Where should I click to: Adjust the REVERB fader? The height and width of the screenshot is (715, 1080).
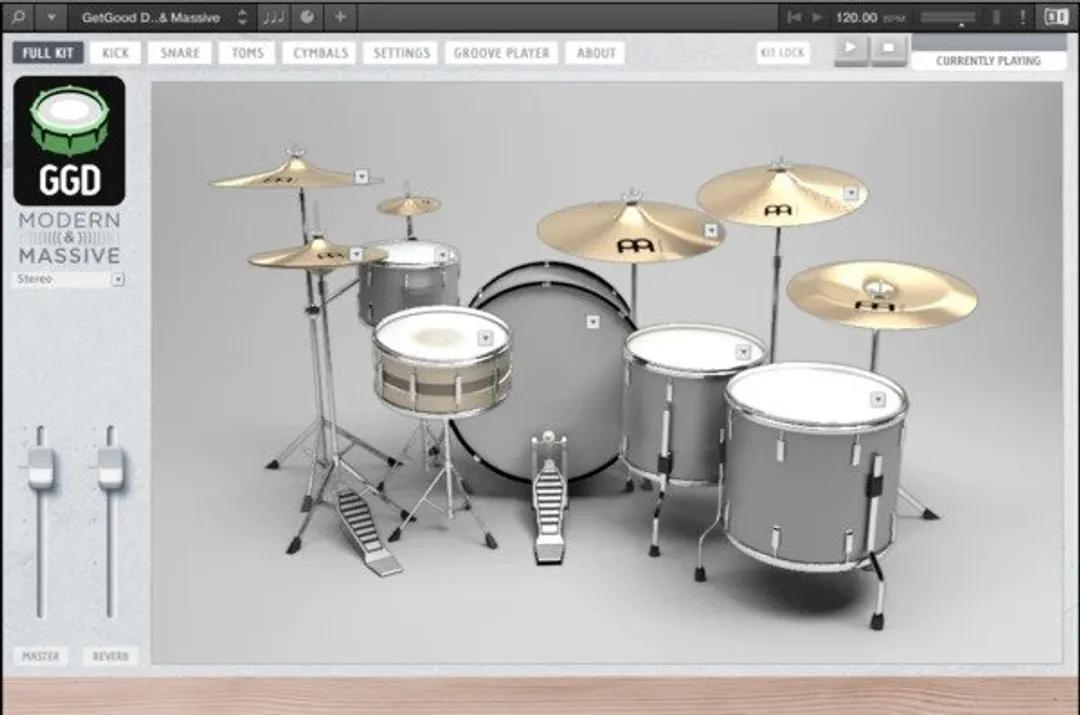[x=110, y=468]
